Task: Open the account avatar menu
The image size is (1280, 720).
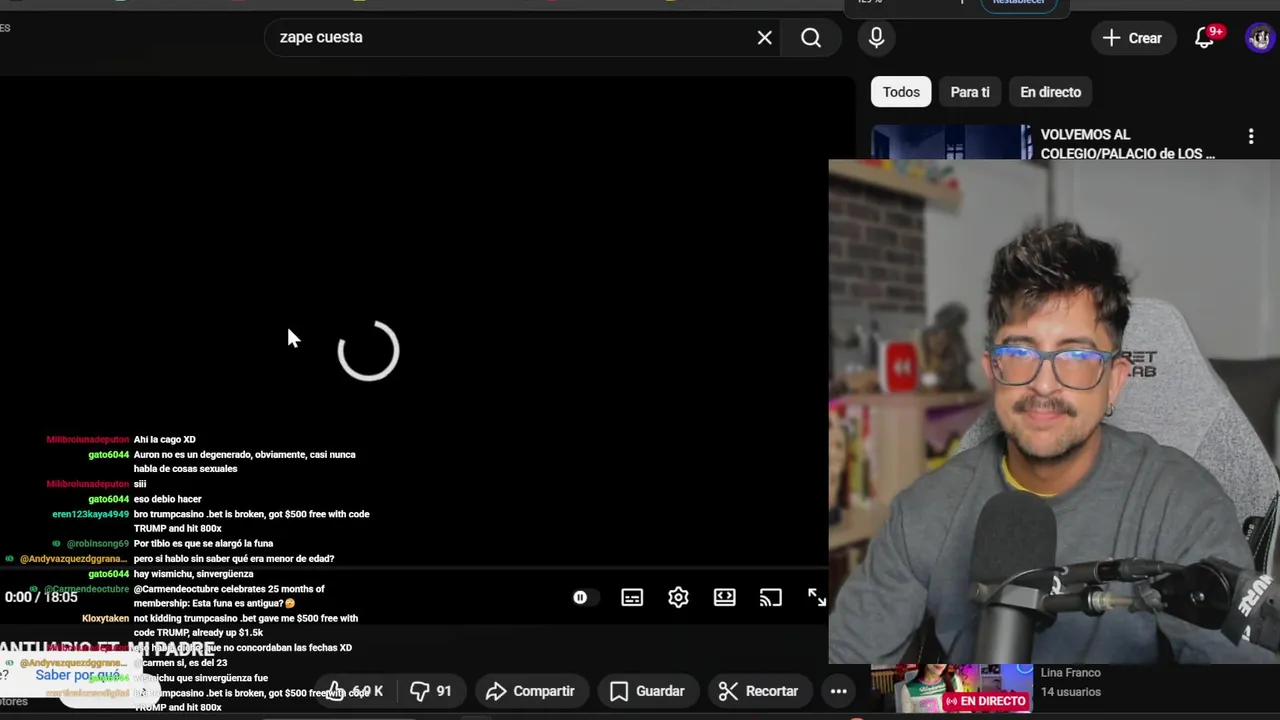Action: click(1259, 38)
